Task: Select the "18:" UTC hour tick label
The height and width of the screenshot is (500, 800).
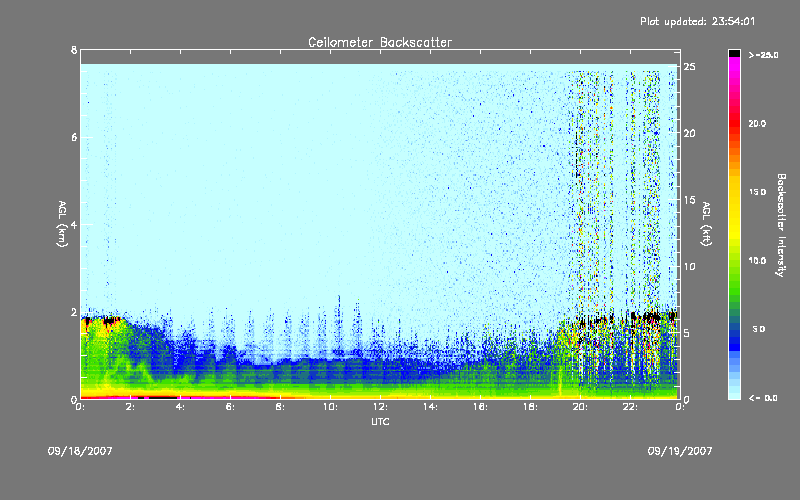Action: tap(530, 407)
